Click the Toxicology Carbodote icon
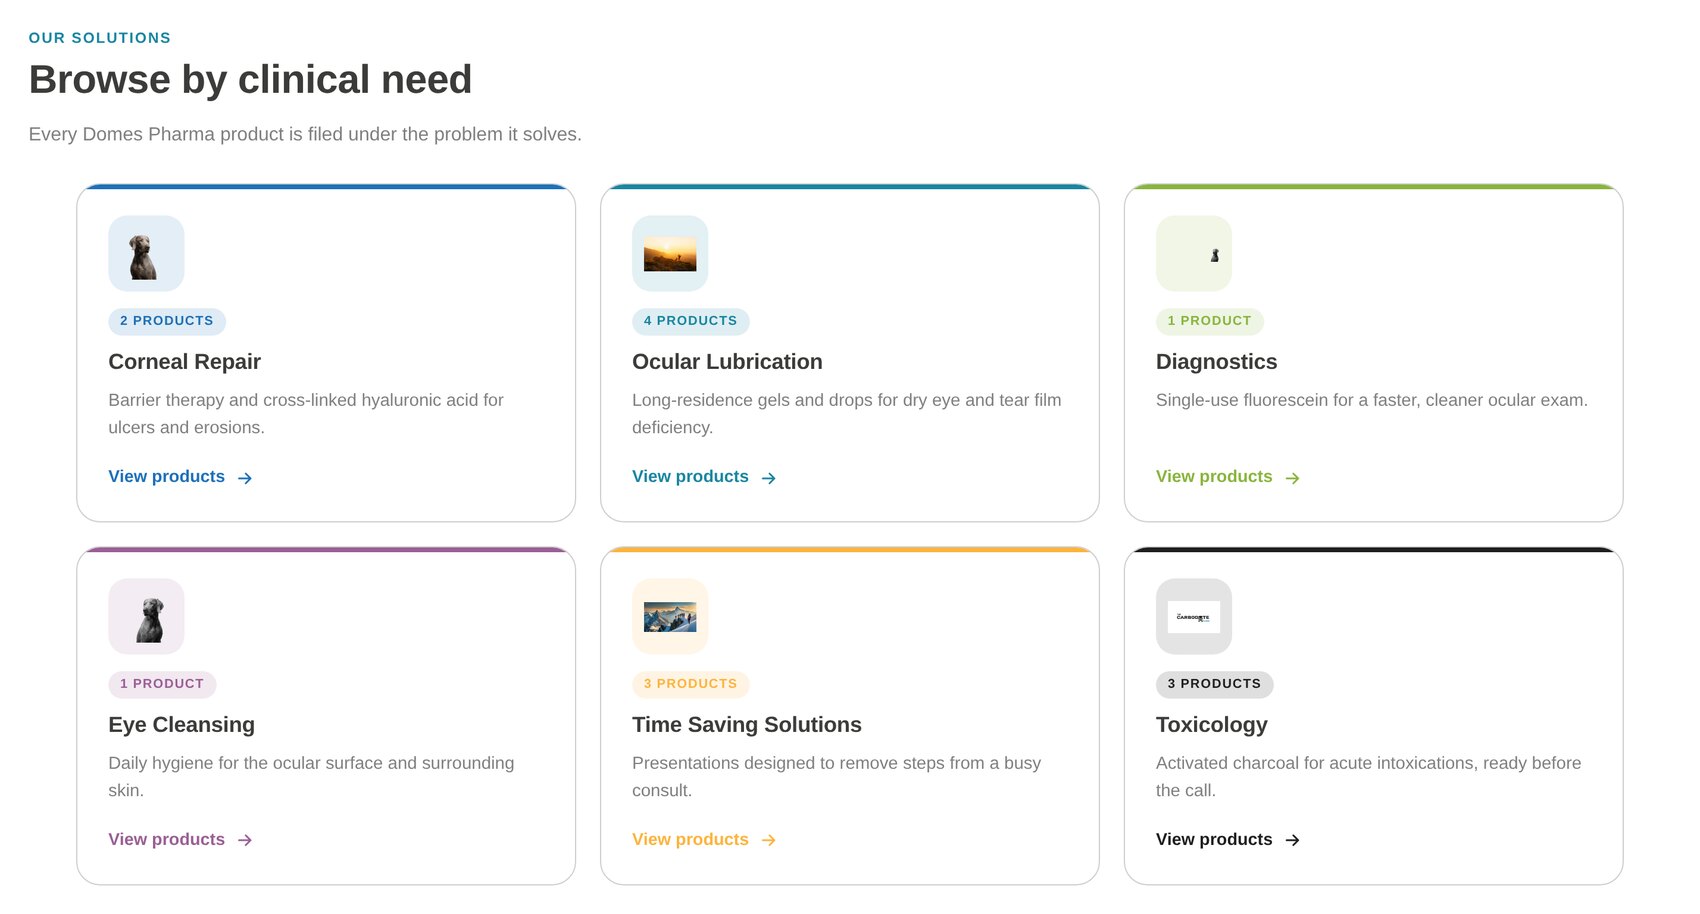This screenshot has width=1700, height=914. click(1194, 617)
